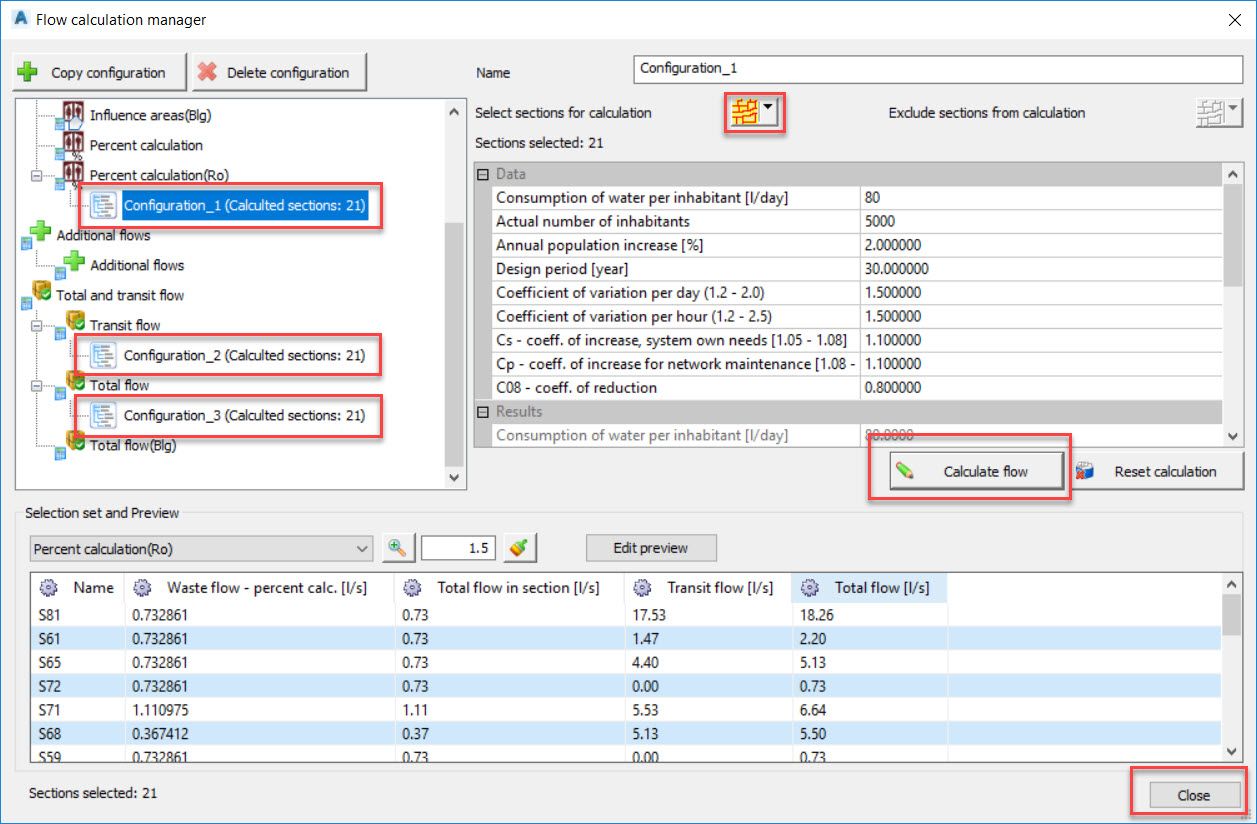1257x824 pixels.
Task: Collapse the Total flow tree node
Action: pos(37,385)
